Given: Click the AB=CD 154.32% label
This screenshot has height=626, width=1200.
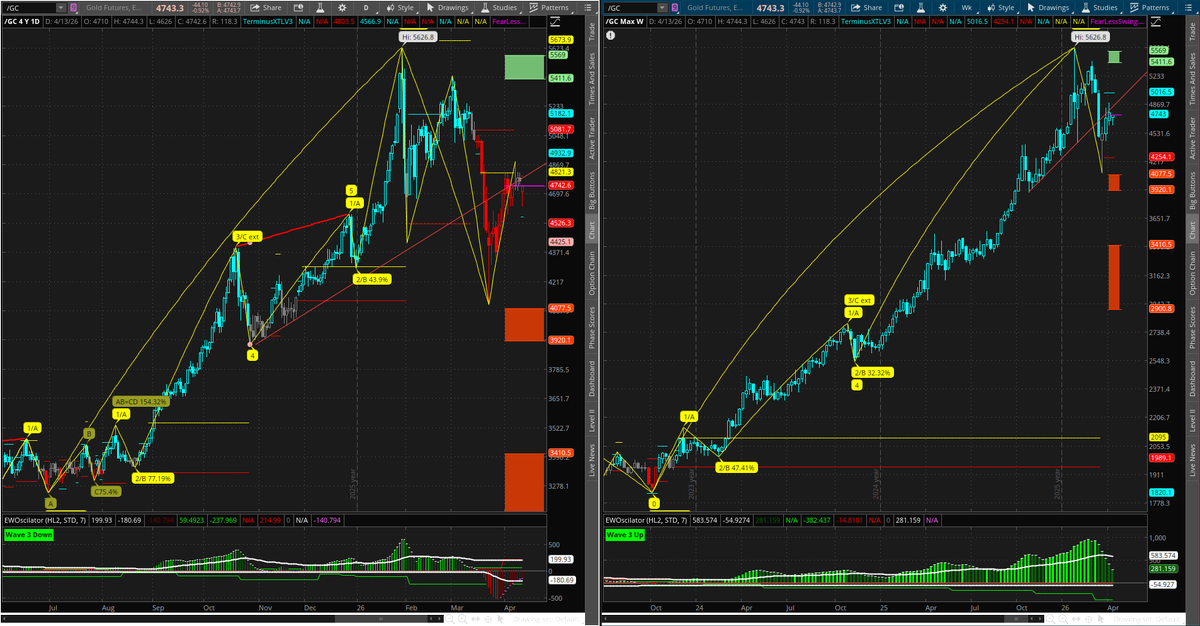Looking at the screenshot, I should click(141, 401).
